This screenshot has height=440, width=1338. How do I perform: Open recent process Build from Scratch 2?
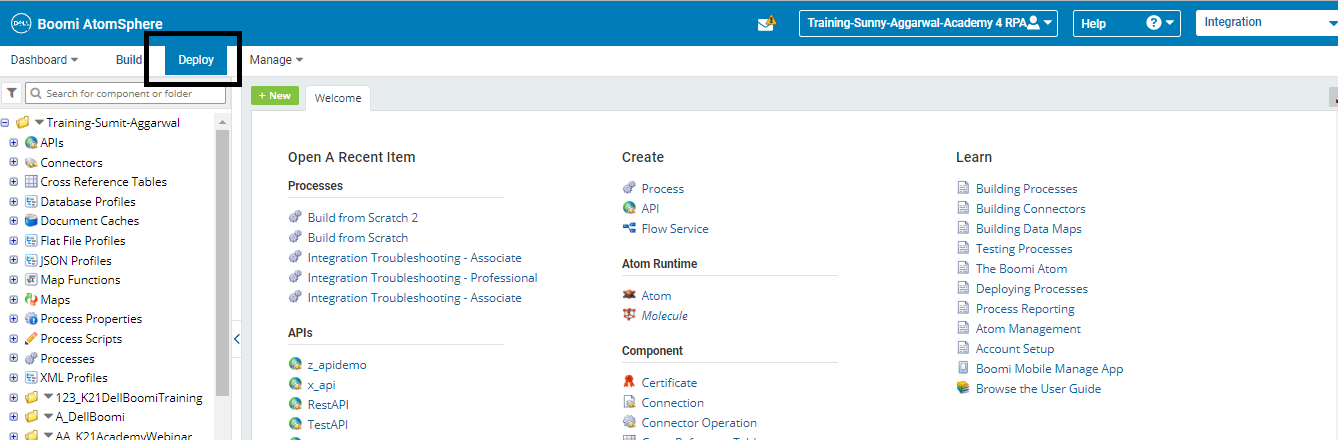[363, 218]
